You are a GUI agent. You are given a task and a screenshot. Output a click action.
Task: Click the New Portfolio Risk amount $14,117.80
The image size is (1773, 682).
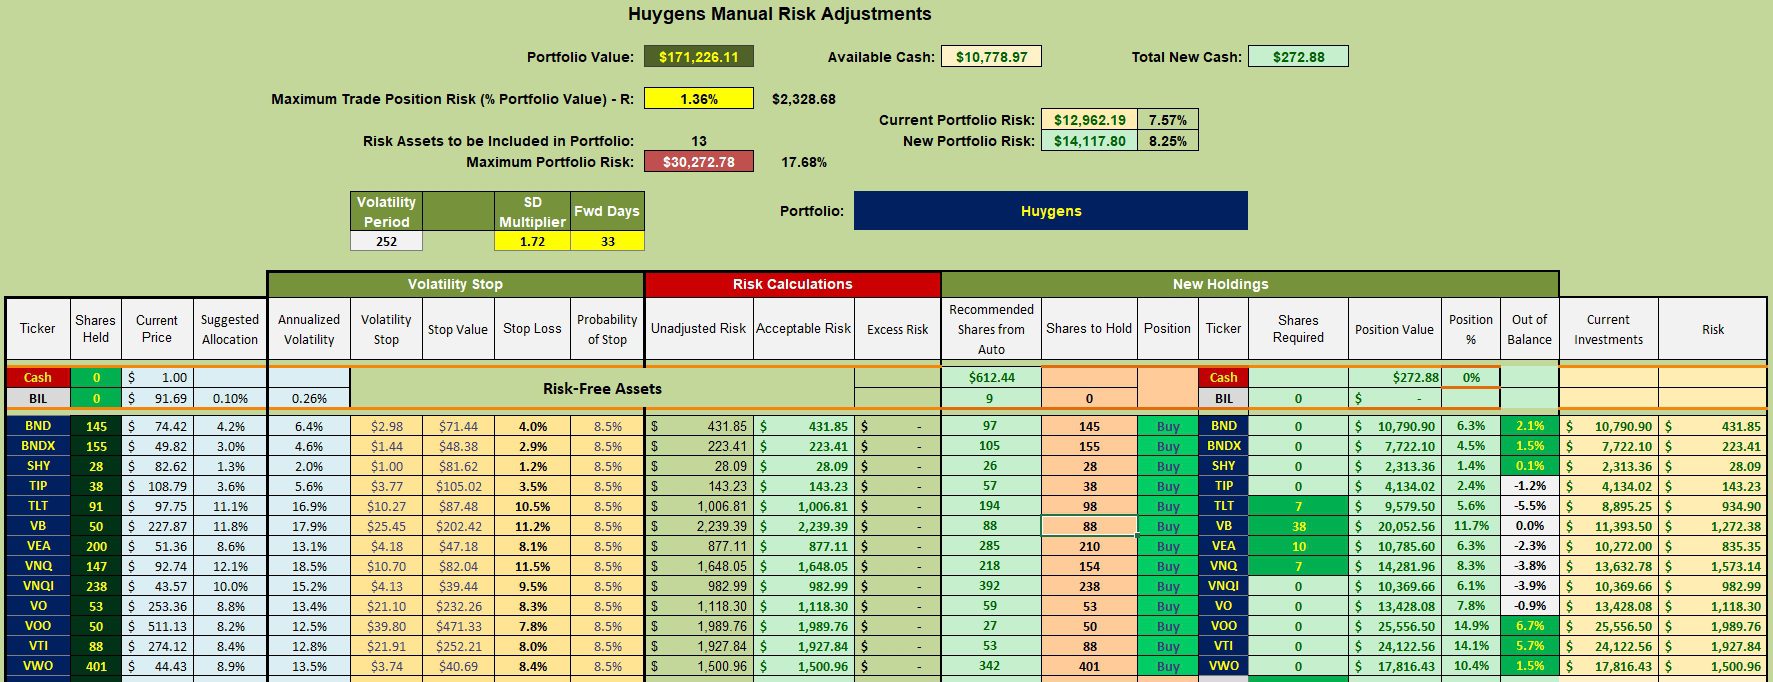pyautogui.click(x=1089, y=141)
